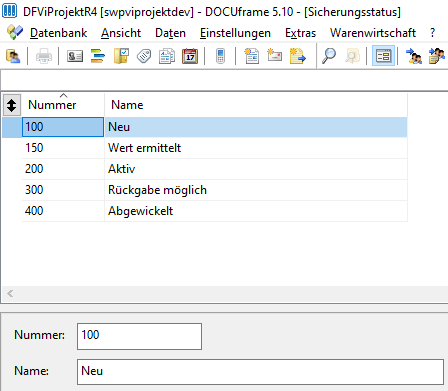Select the cell with number 150

coord(63,148)
